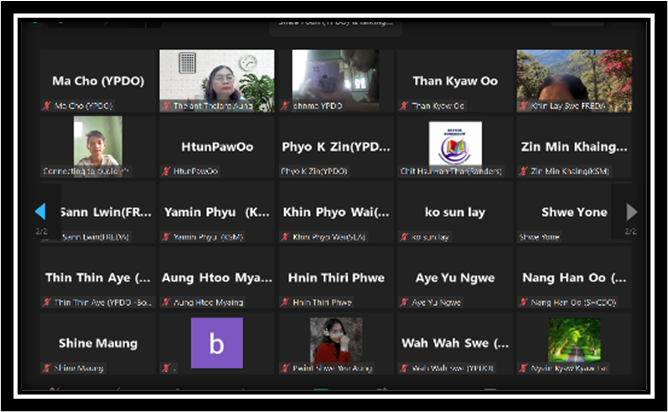The height and width of the screenshot is (412, 668).
Task: Select Thin Thin Aye participant tile
Action: click(x=98, y=278)
